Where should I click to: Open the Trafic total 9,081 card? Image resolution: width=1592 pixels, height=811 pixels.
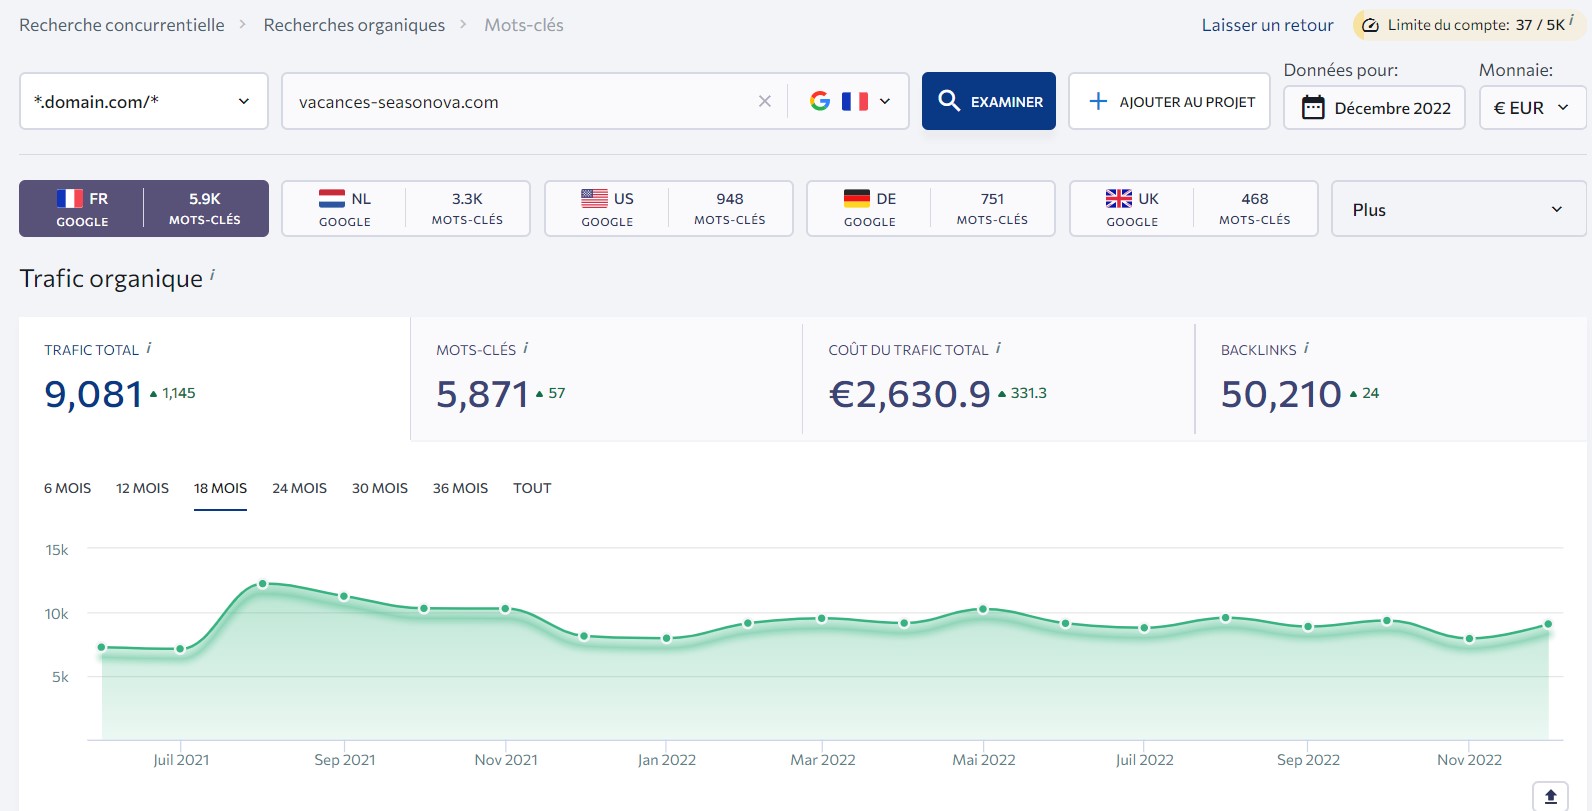click(x=214, y=379)
